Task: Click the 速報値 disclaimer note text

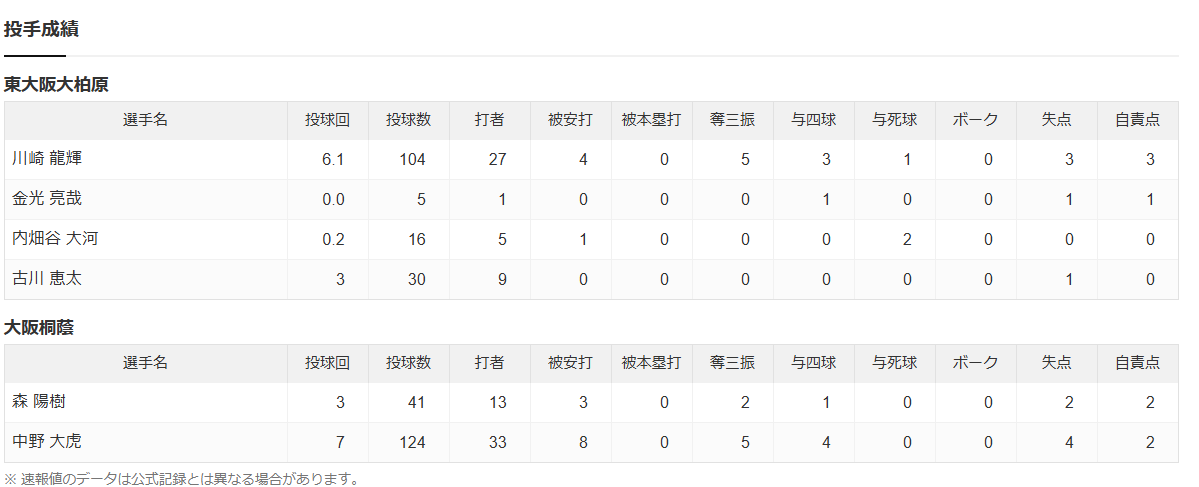Action: [x=181, y=479]
